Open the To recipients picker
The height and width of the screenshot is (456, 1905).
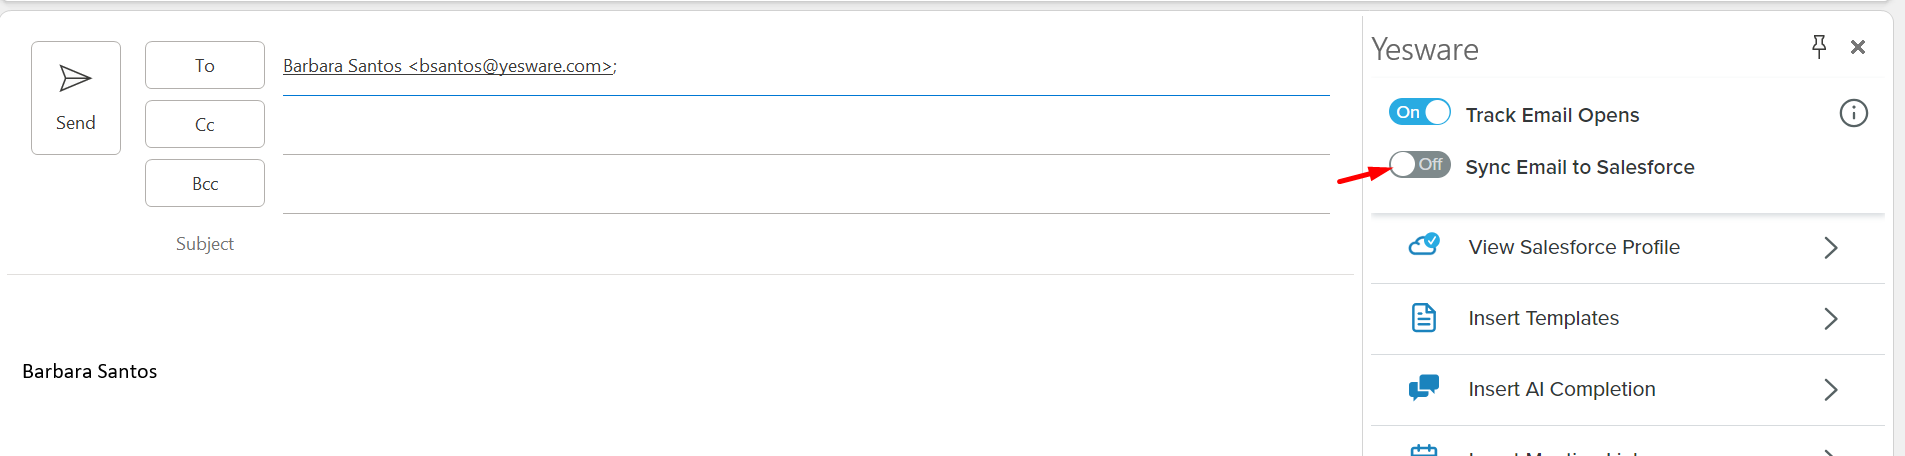205,65
